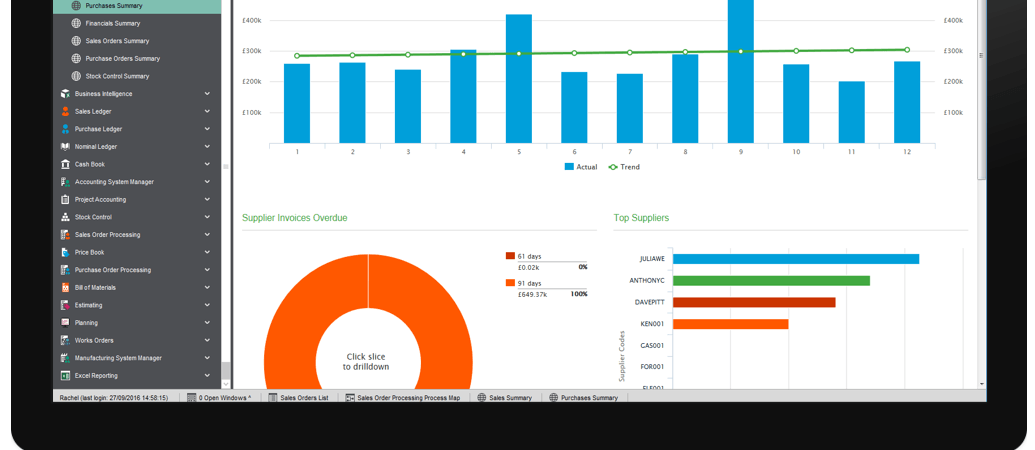Screen dimensions: 1035x450
Task: Click the Project Accounting clipboard icon
Action: (65, 199)
